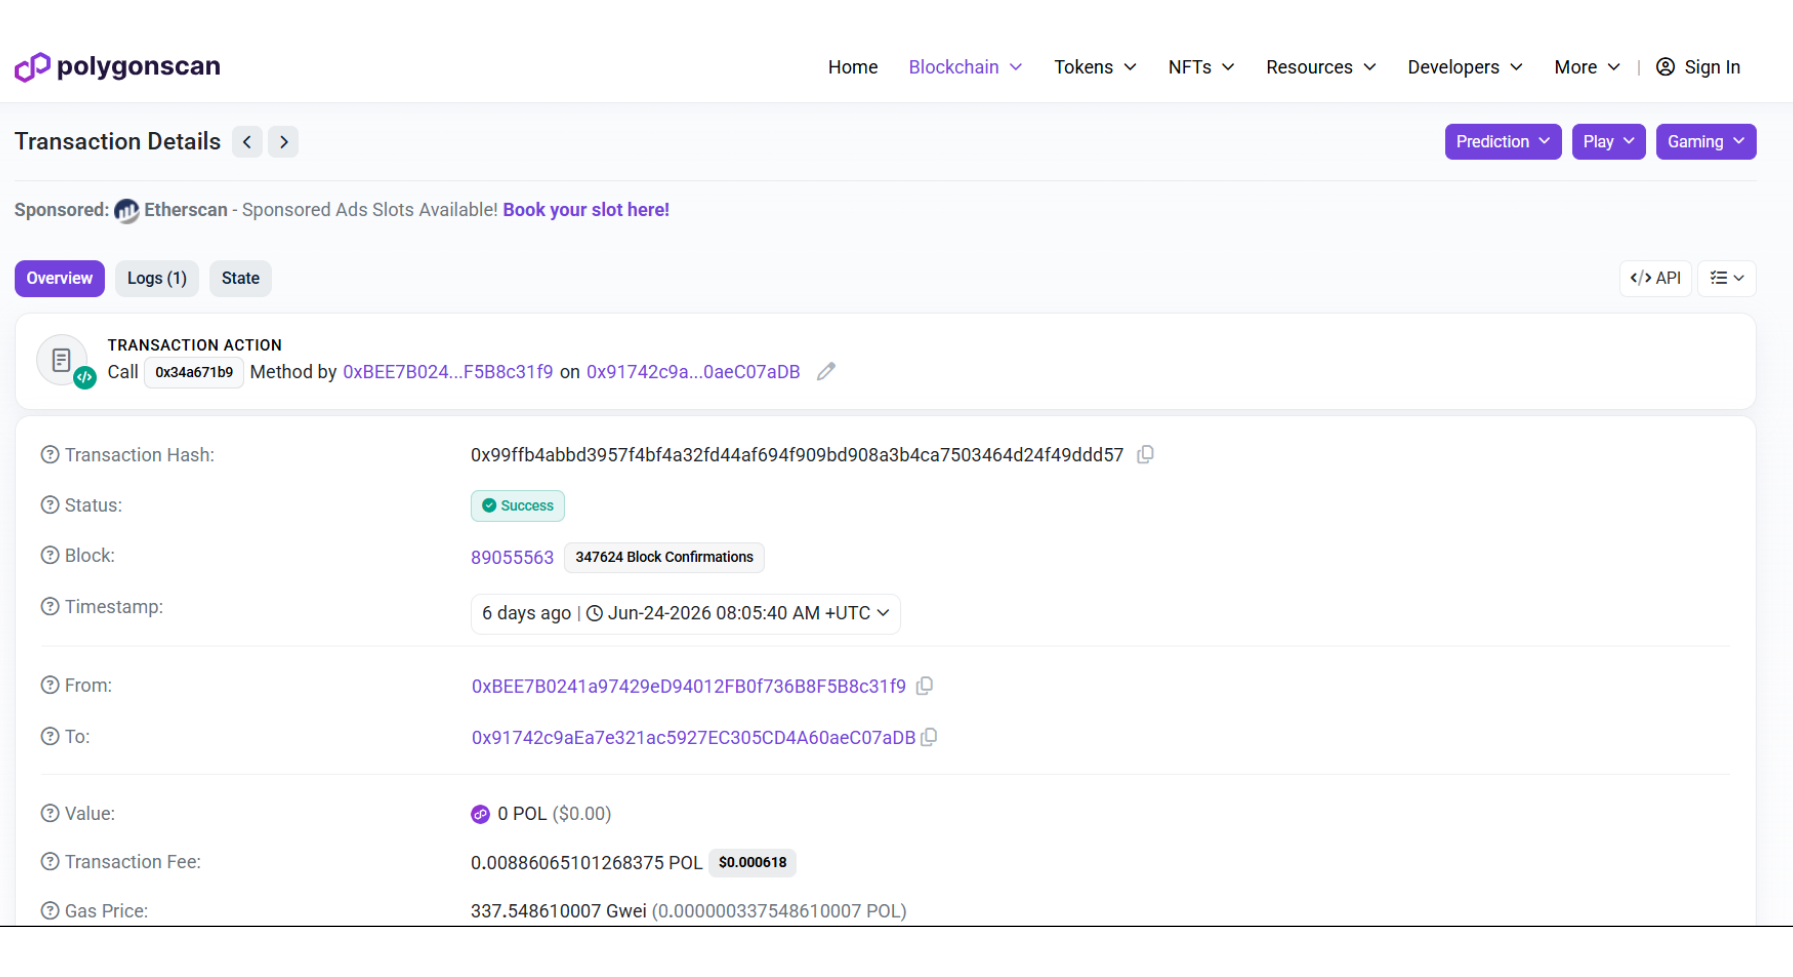
Task: Open the NFTs menu
Action: (x=1201, y=67)
